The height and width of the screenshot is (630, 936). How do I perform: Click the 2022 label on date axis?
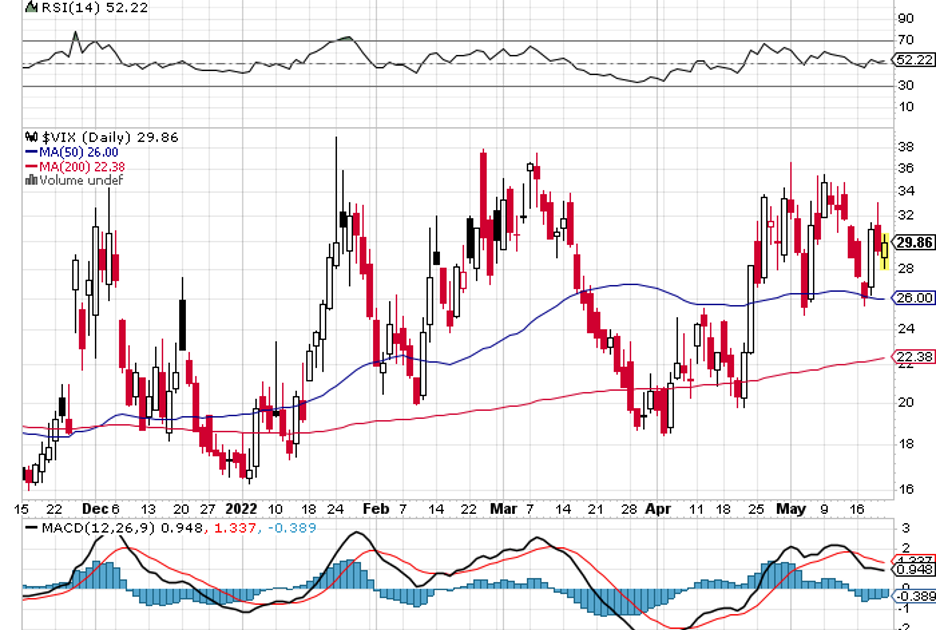point(241,508)
